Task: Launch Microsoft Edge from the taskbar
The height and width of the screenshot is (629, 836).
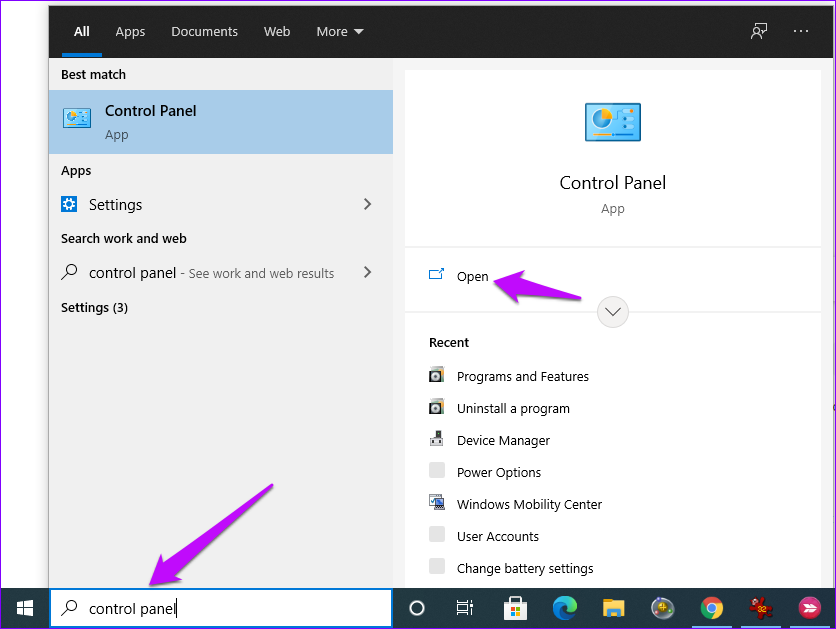Action: tap(565, 608)
